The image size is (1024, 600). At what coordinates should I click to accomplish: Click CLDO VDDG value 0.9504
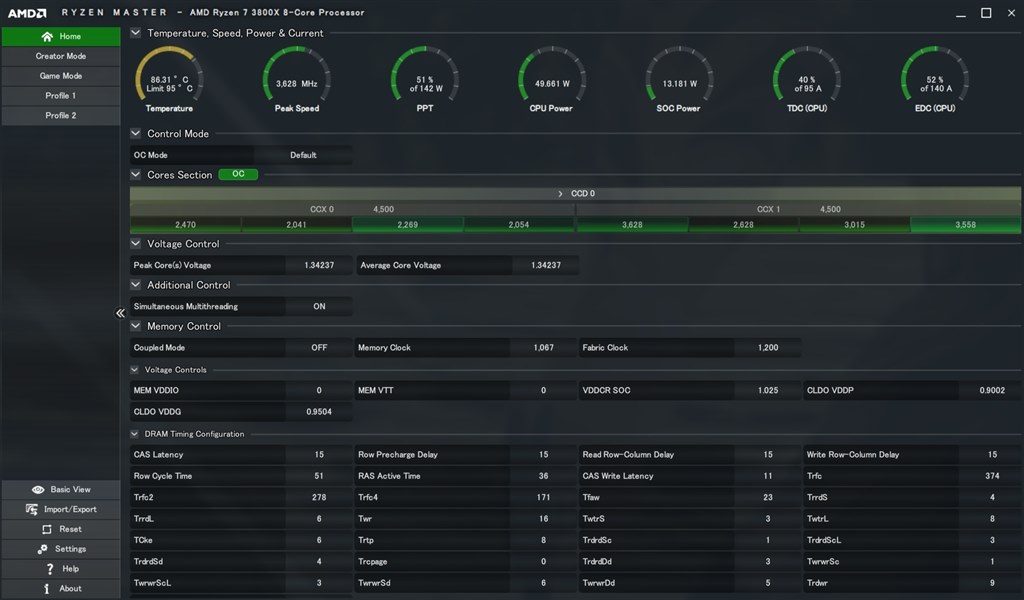(x=319, y=412)
